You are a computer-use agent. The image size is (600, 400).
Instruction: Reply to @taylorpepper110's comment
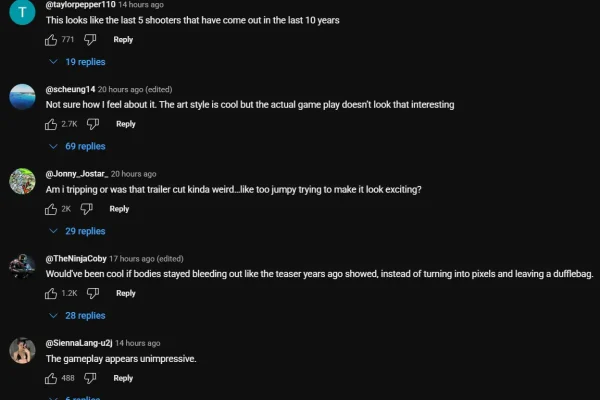(123, 40)
